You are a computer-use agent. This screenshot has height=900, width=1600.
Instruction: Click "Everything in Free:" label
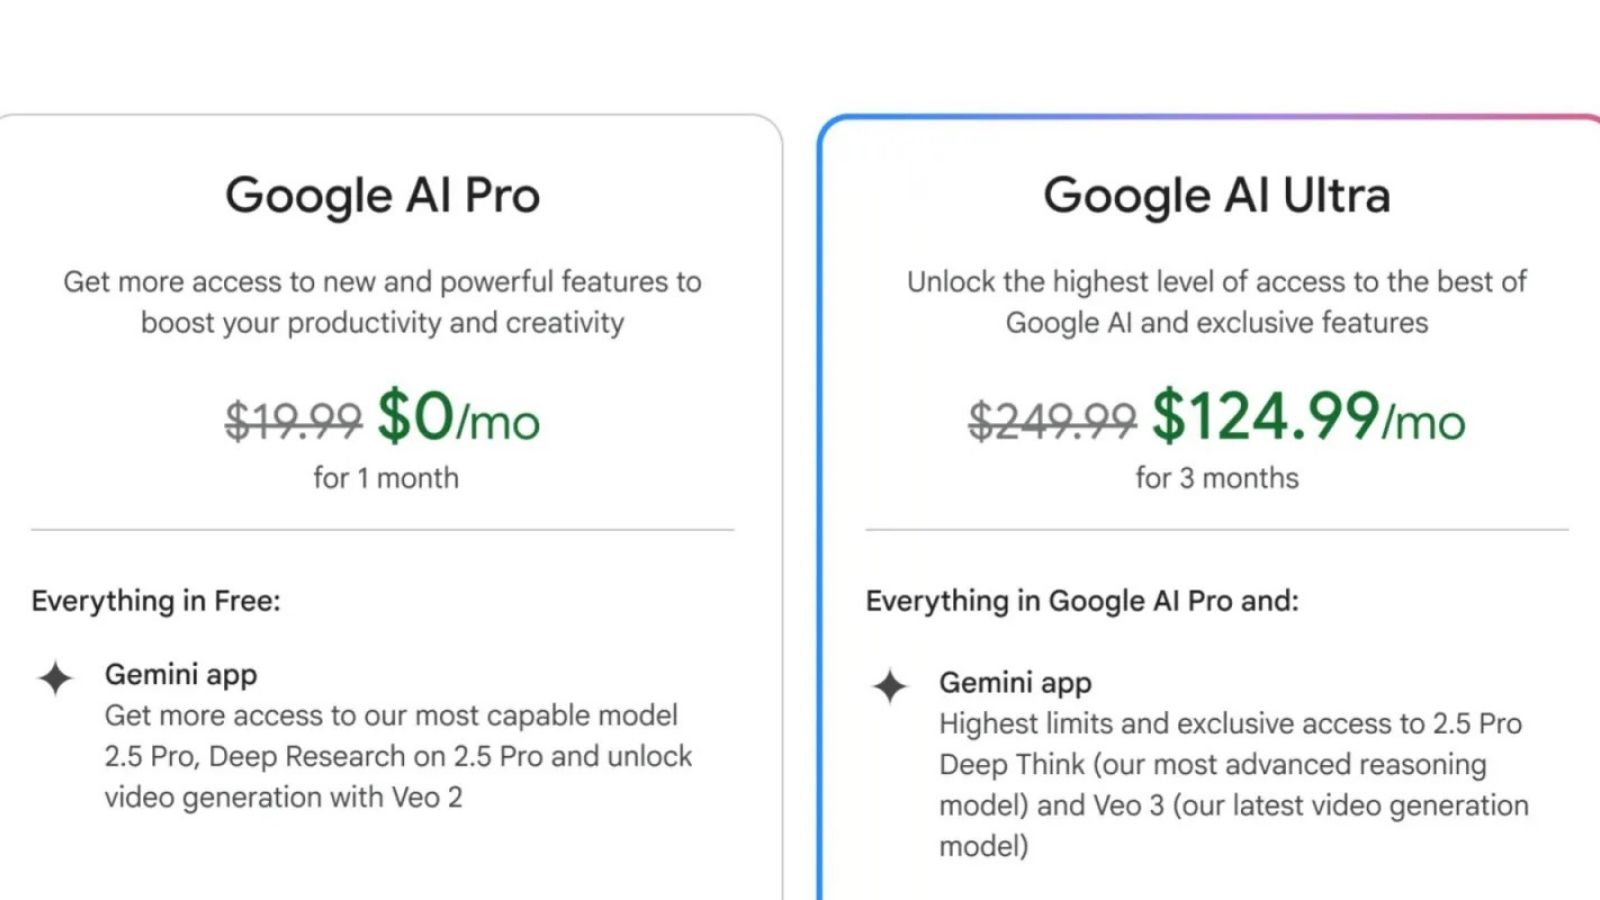156,601
